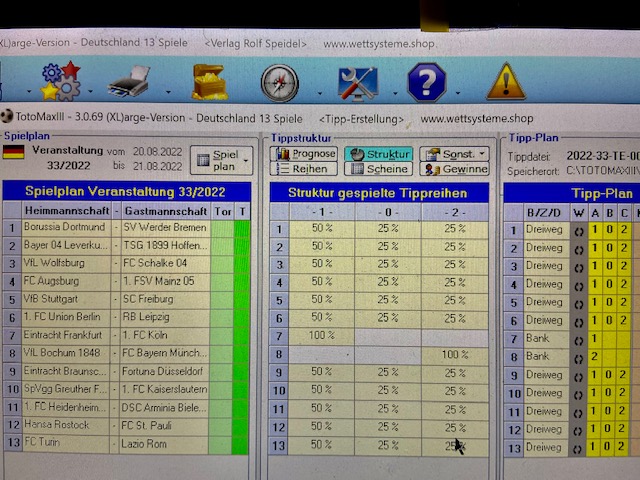Click the Gastmannschaft column header
This screenshot has height=480, width=640.
click(x=165, y=211)
